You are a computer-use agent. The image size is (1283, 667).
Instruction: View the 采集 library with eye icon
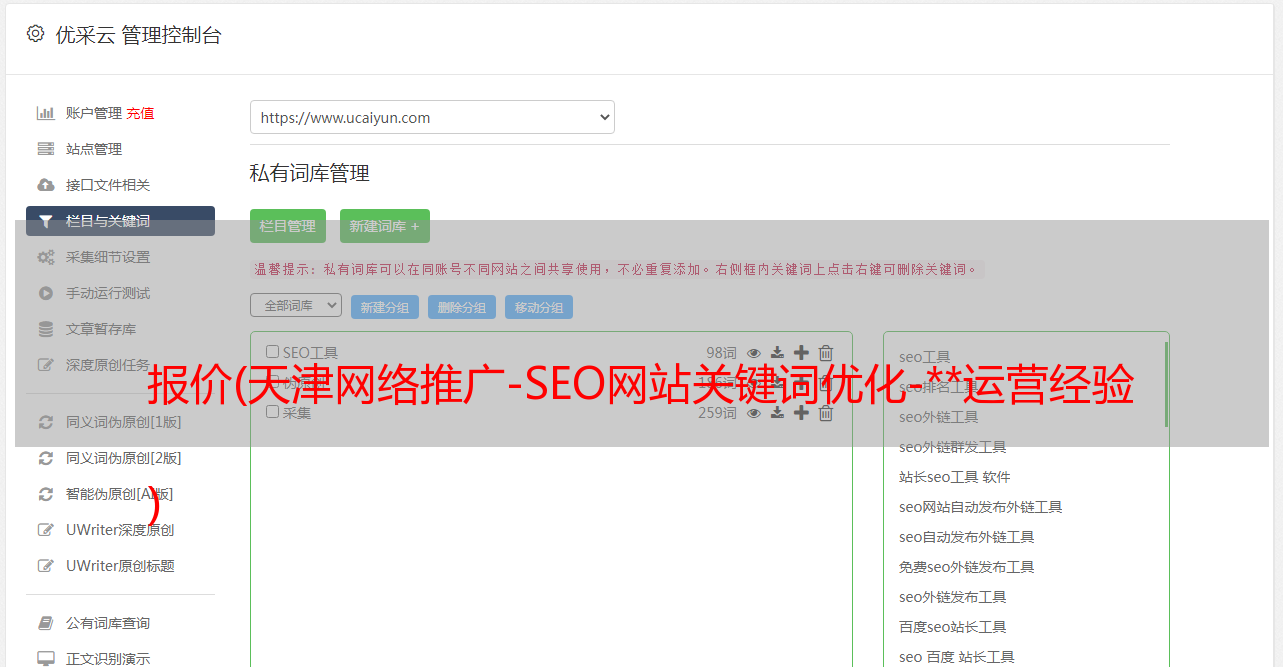[x=754, y=413]
